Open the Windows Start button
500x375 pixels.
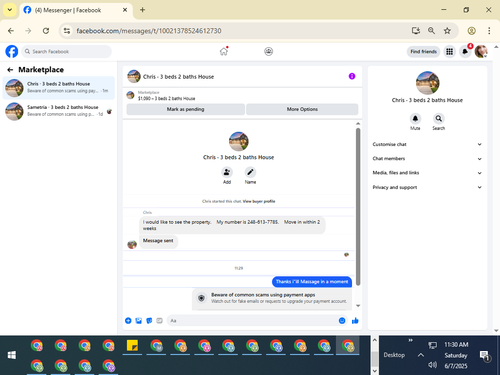coord(12,355)
